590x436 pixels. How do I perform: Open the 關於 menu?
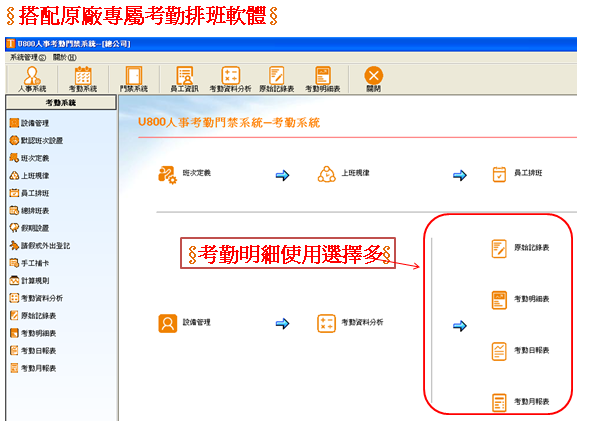64,58
